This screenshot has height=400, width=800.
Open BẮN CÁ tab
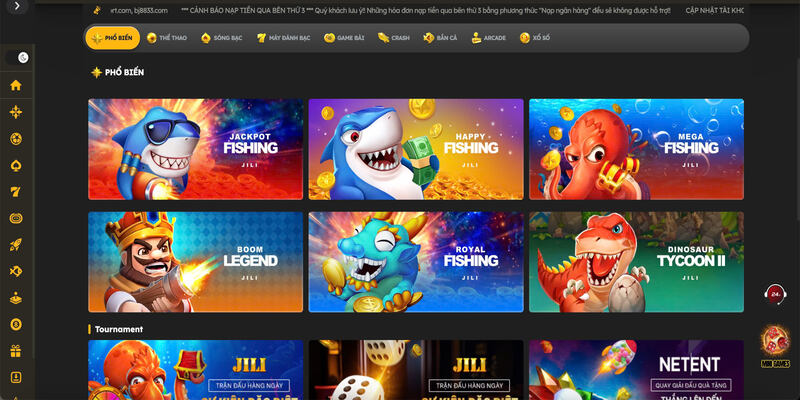pyautogui.click(x=440, y=38)
